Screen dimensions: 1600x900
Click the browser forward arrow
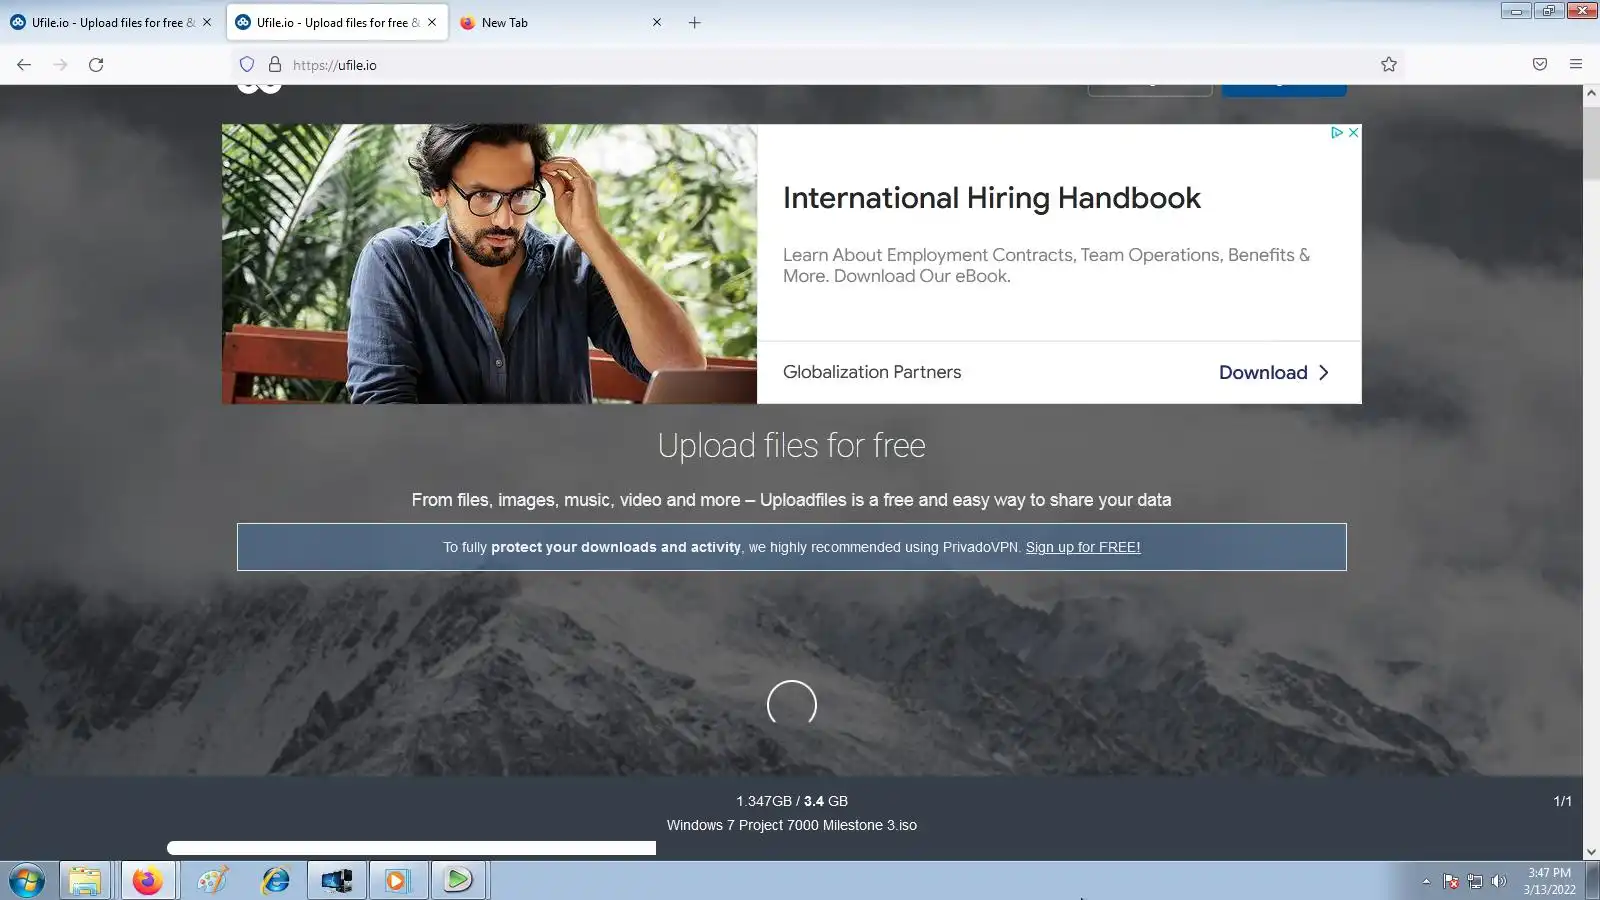point(60,65)
